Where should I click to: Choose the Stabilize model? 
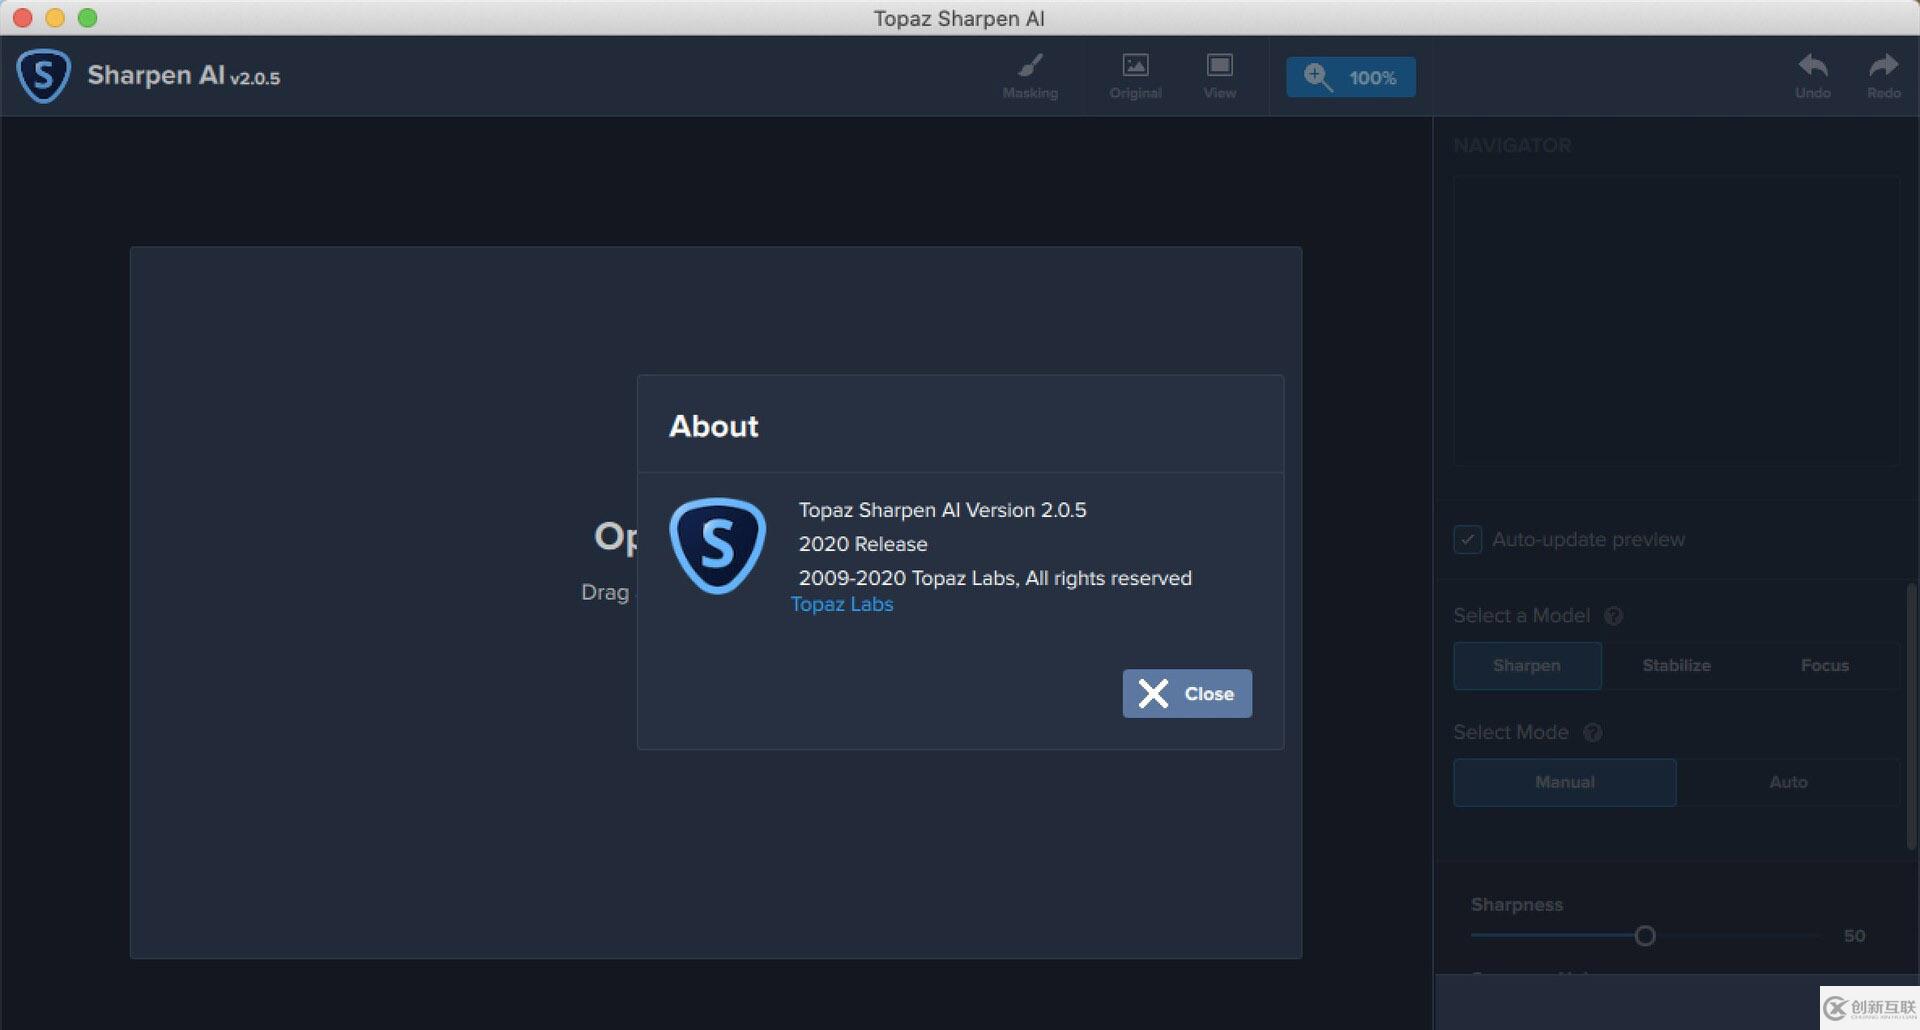tap(1676, 665)
